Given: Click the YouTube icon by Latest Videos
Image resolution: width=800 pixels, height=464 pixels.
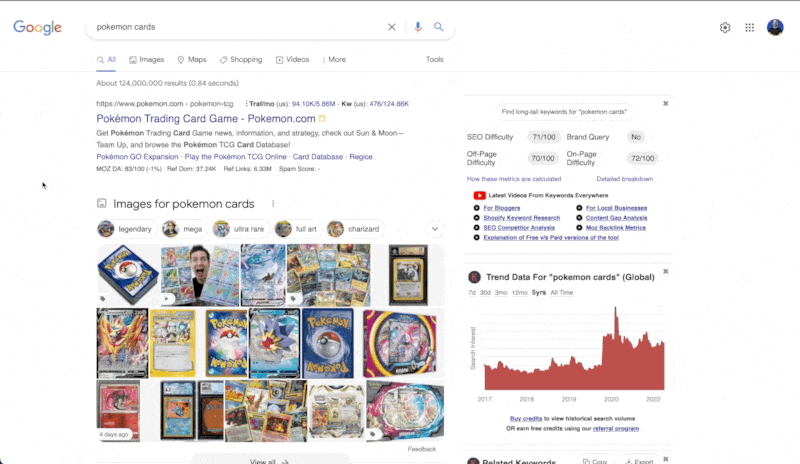Looking at the screenshot, I should point(479,196).
